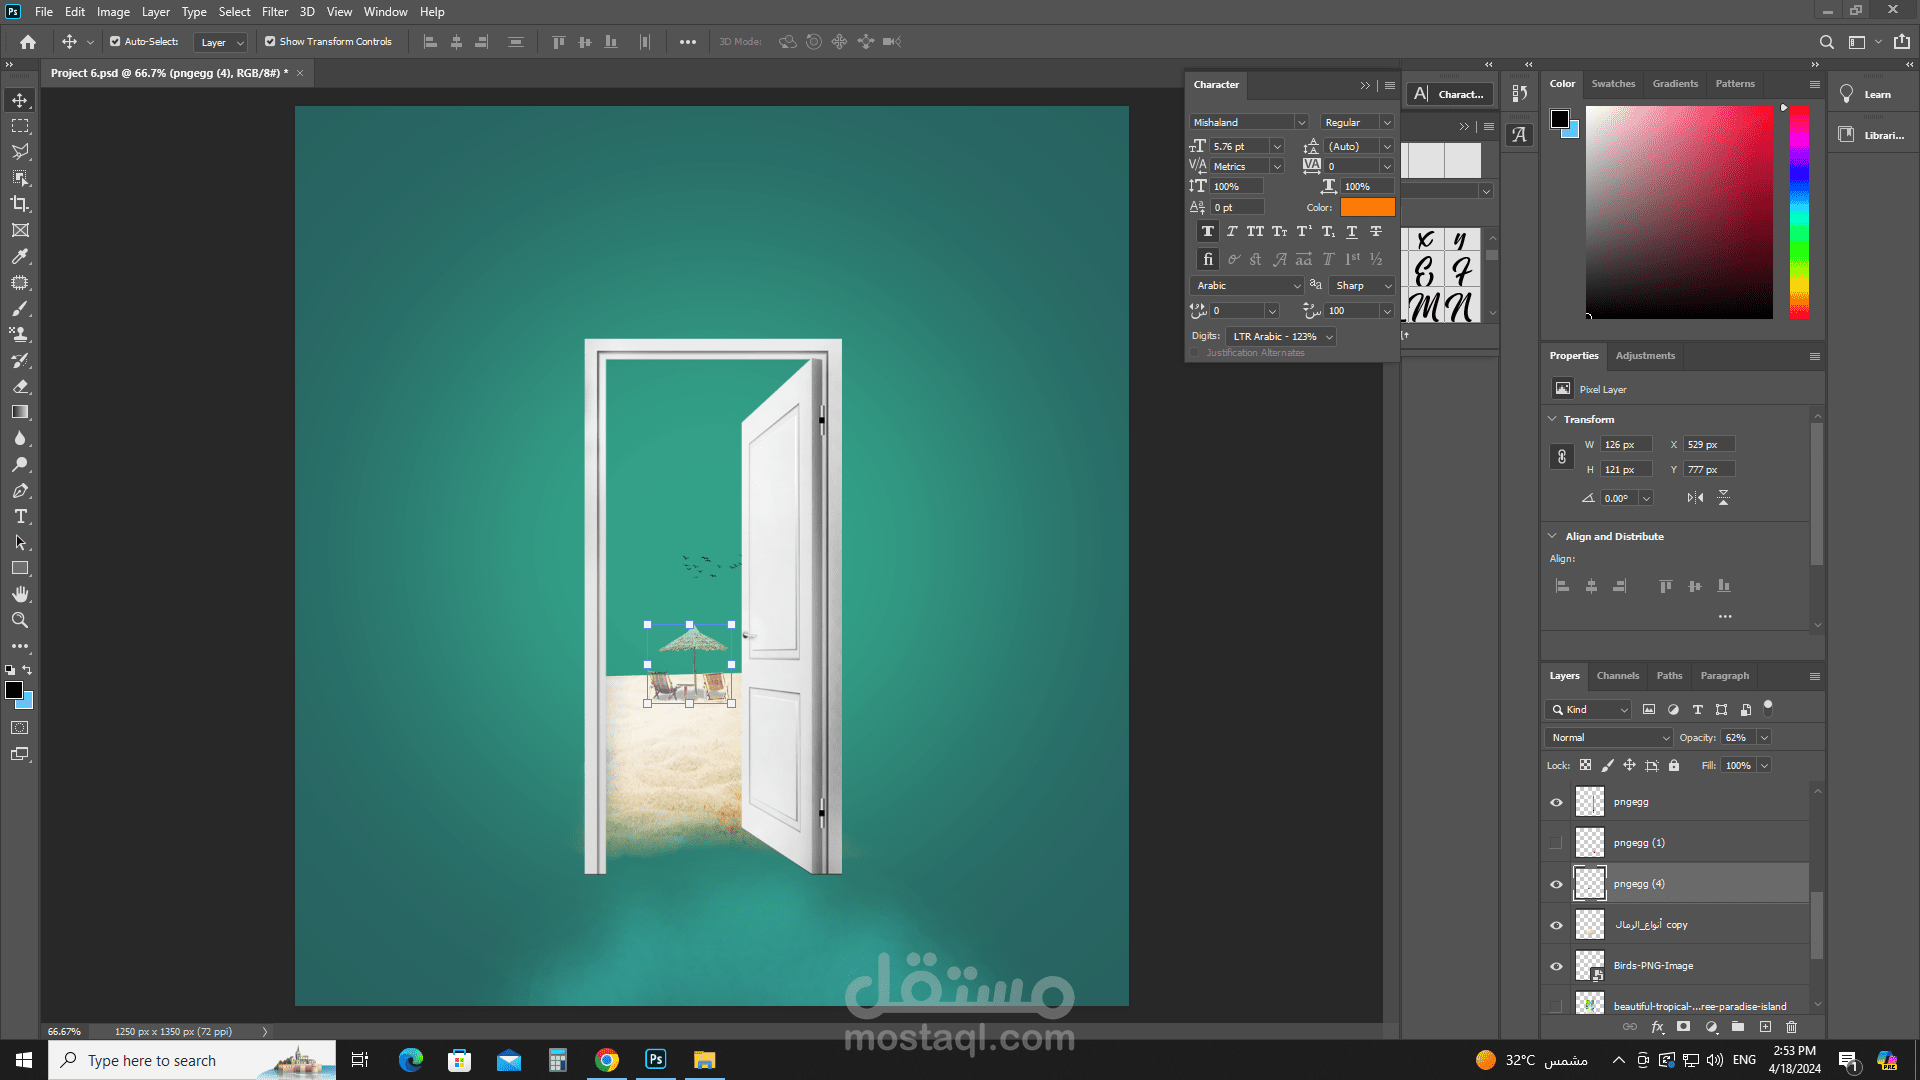Open the Learn panel button
Image resolution: width=1920 pixels, height=1080 pixels.
1866,95
